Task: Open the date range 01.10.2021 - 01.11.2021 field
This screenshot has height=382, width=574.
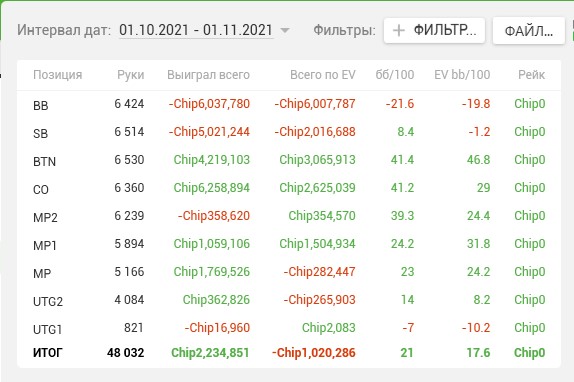Action: (x=196, y=30)
